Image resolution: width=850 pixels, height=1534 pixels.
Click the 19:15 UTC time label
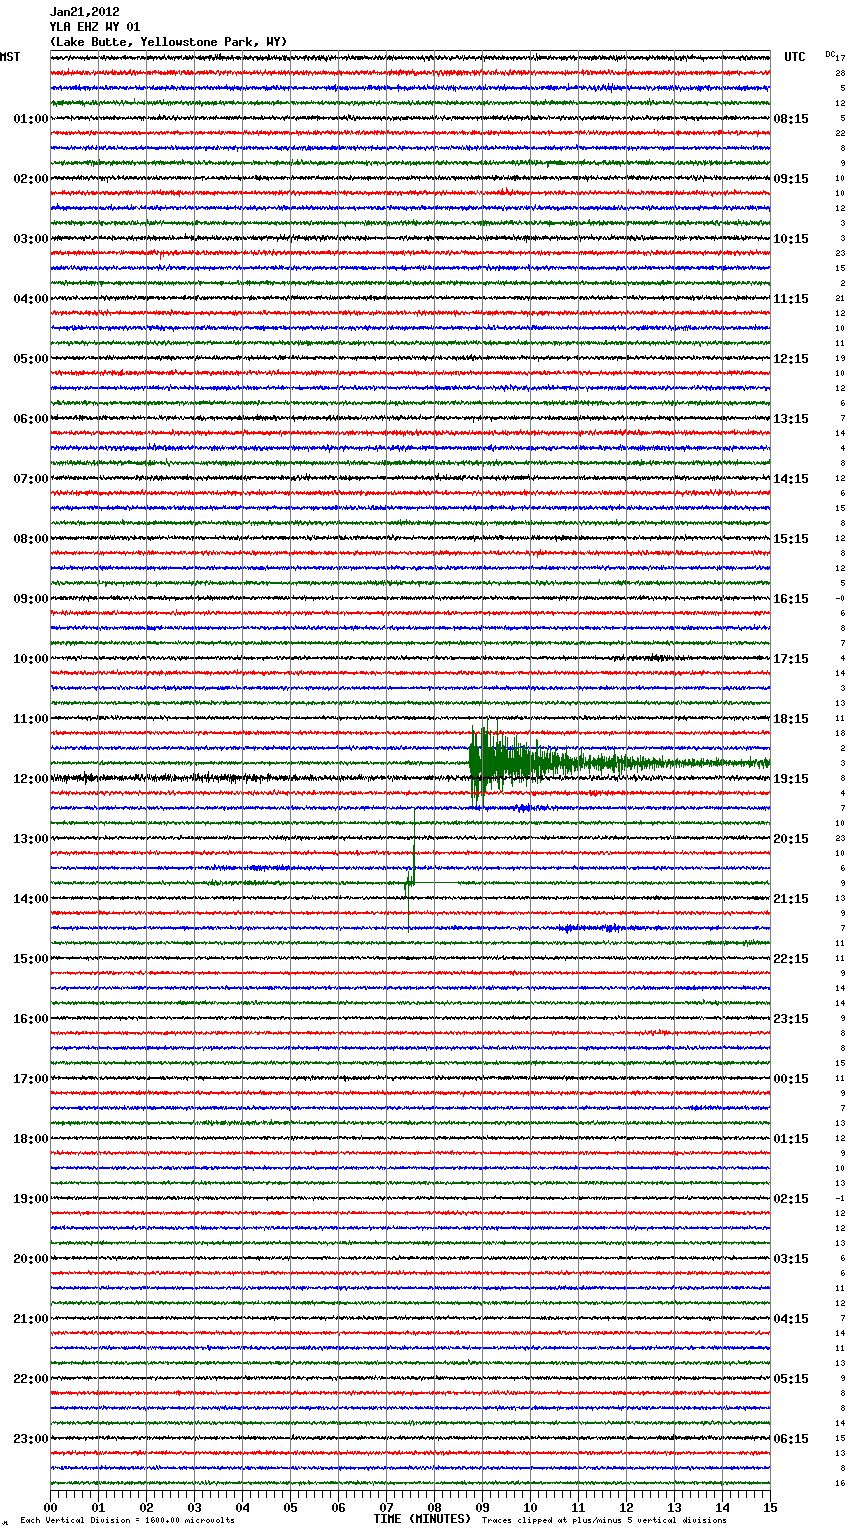[791, 779]
